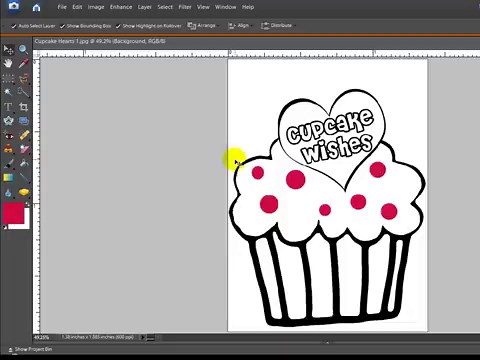The height and width of the screenshot is (360, 480).
Task: Select the Line shape tool
Action: coord(24,178)
